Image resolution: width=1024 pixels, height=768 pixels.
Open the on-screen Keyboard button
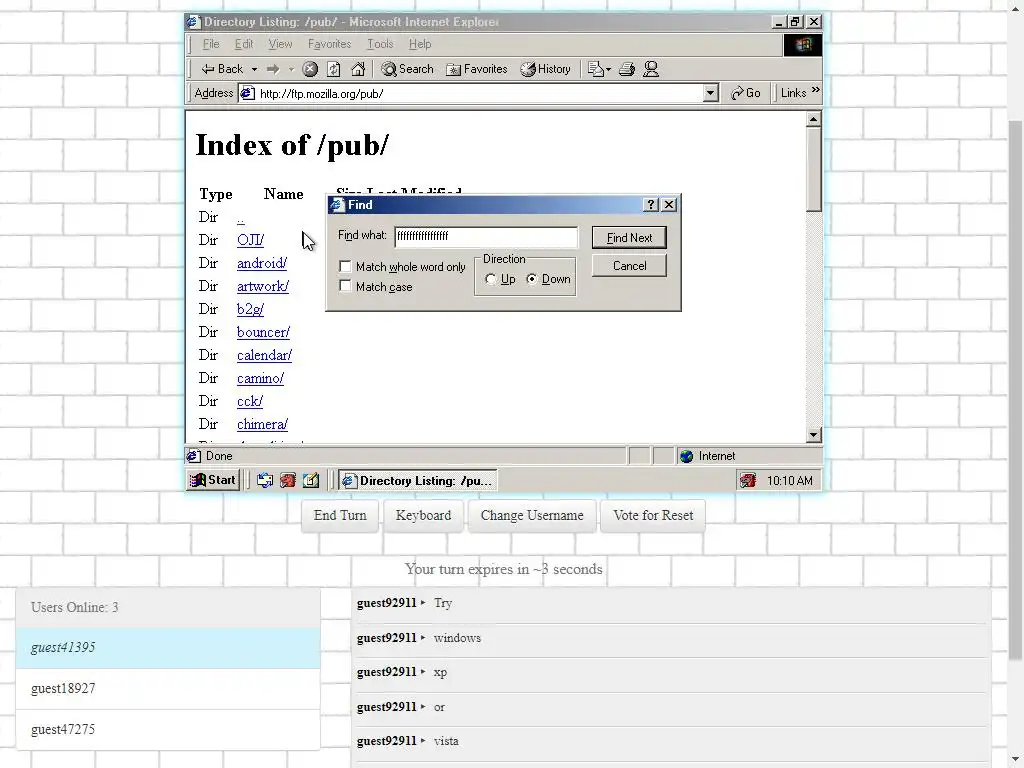pos(424,515)
